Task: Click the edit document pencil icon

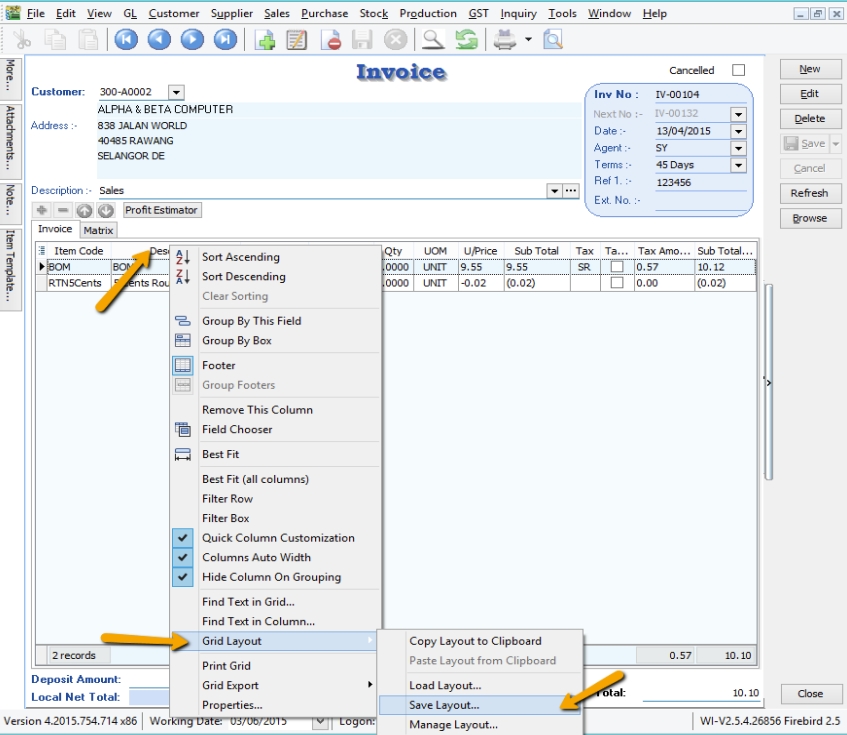Action: pyautogui.click(x=296, y=40)
